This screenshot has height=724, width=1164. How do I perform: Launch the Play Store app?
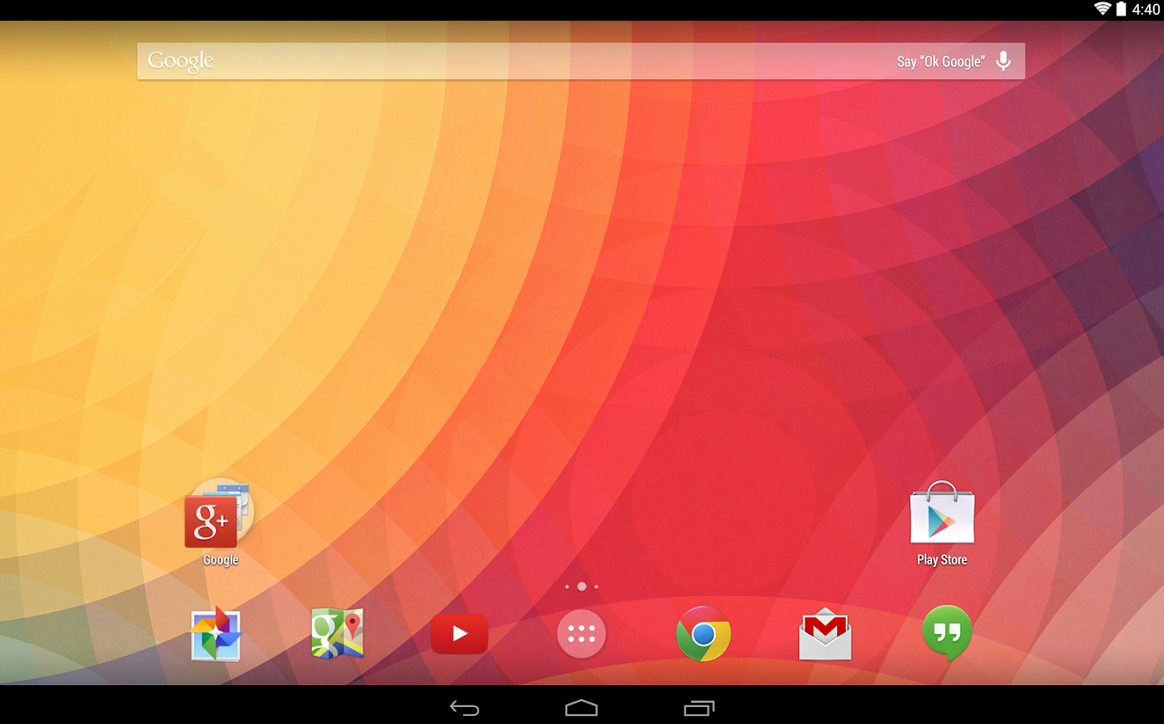(x=941, y=517)
